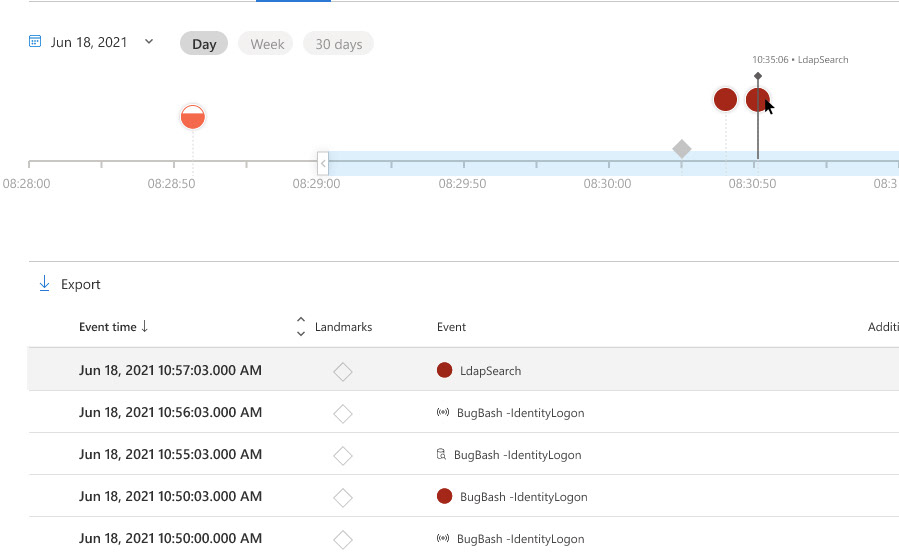Expand the Jun 18, 2021 date dropdown
Screen dimensions: 899x558
[x=149, y=41]
